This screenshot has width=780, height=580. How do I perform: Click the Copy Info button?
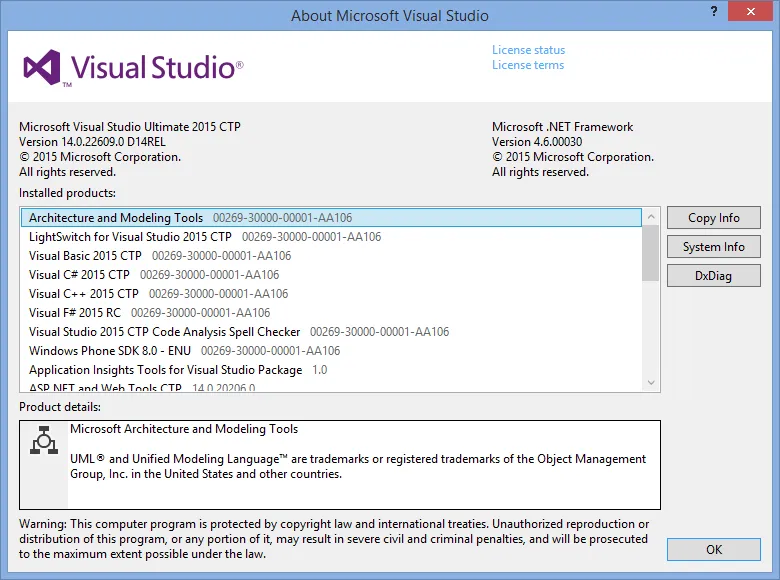713,218
